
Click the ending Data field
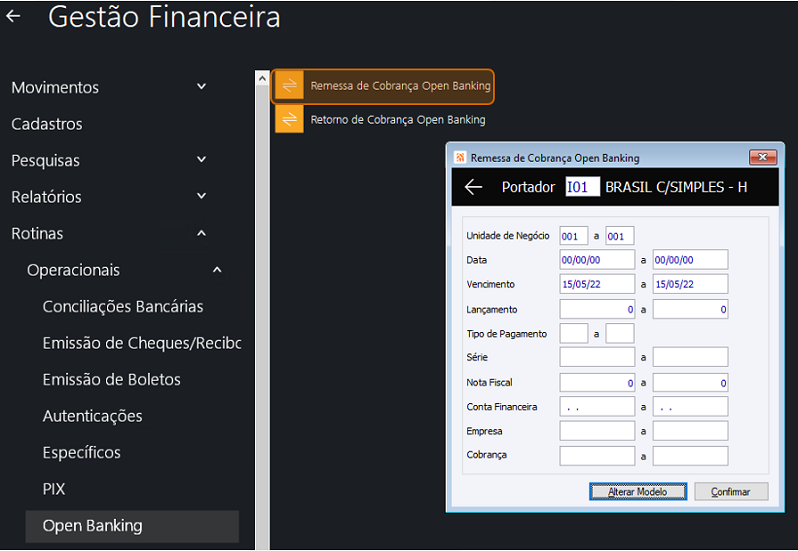coord(690,259)
